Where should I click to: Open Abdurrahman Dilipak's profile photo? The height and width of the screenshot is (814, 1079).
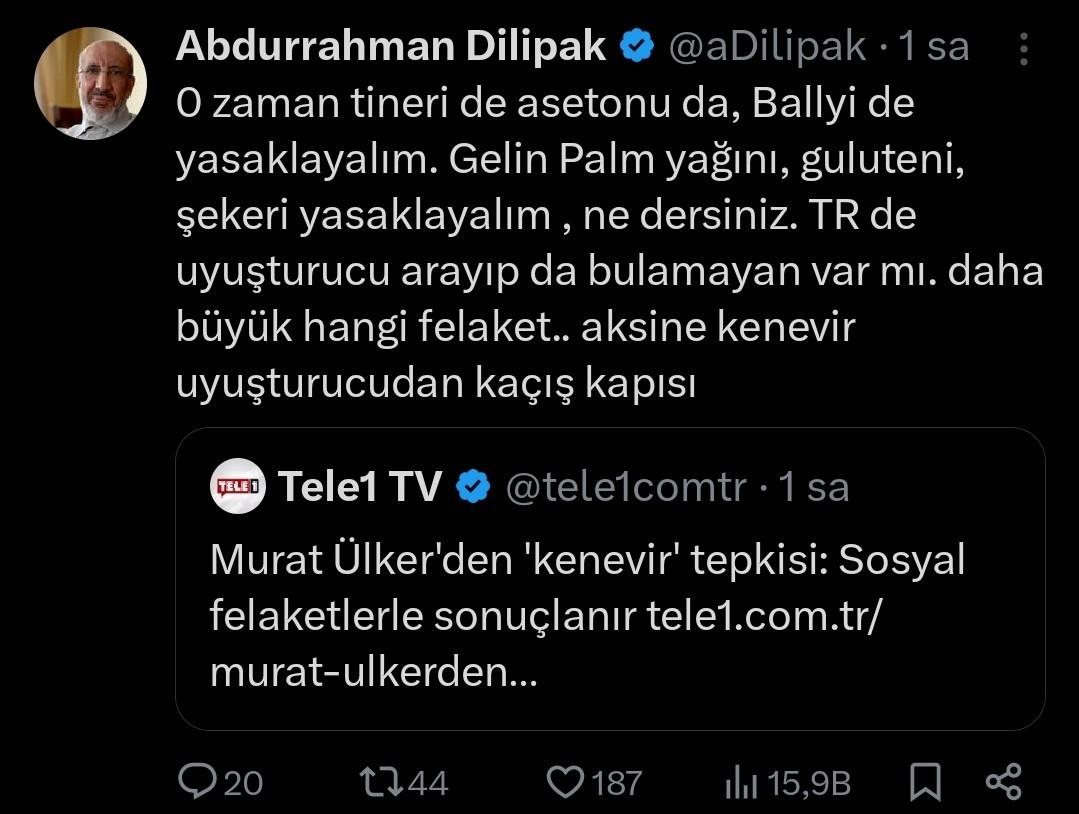(x=90, y=83)
